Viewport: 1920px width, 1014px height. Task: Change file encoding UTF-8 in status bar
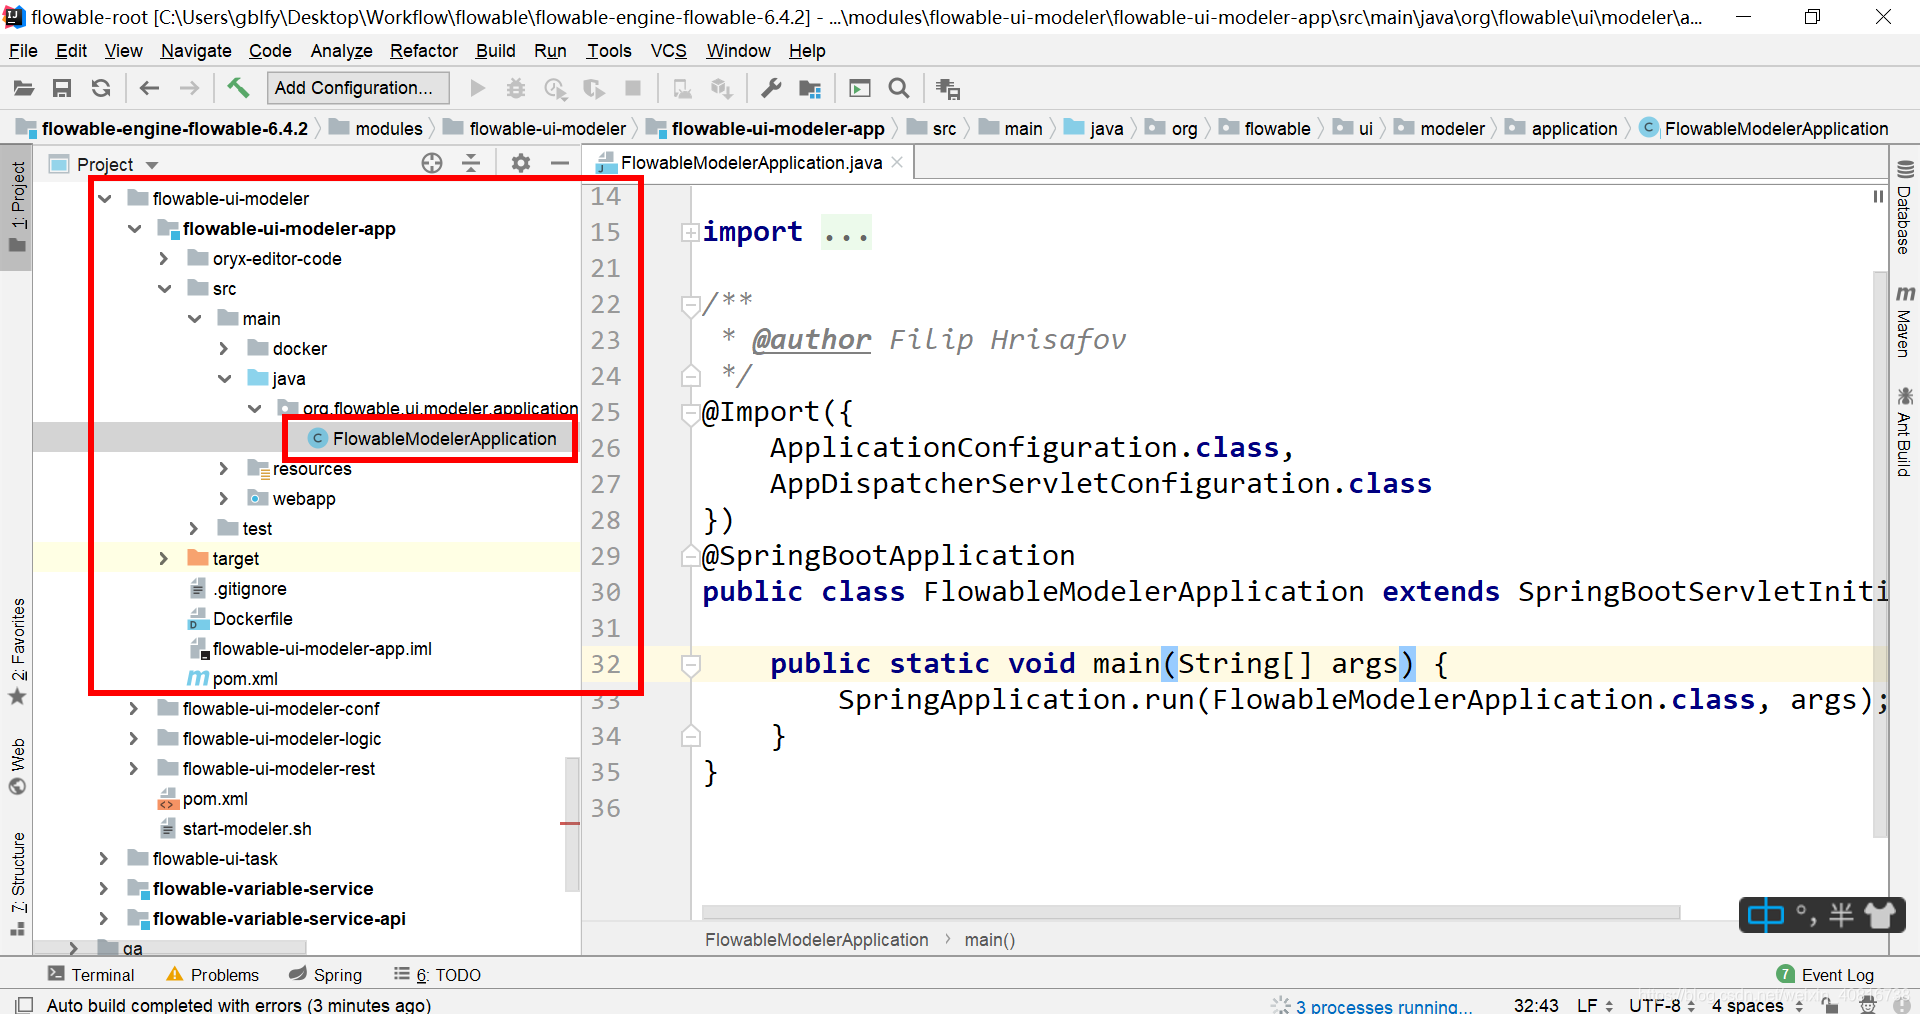click(1661, 1005)
